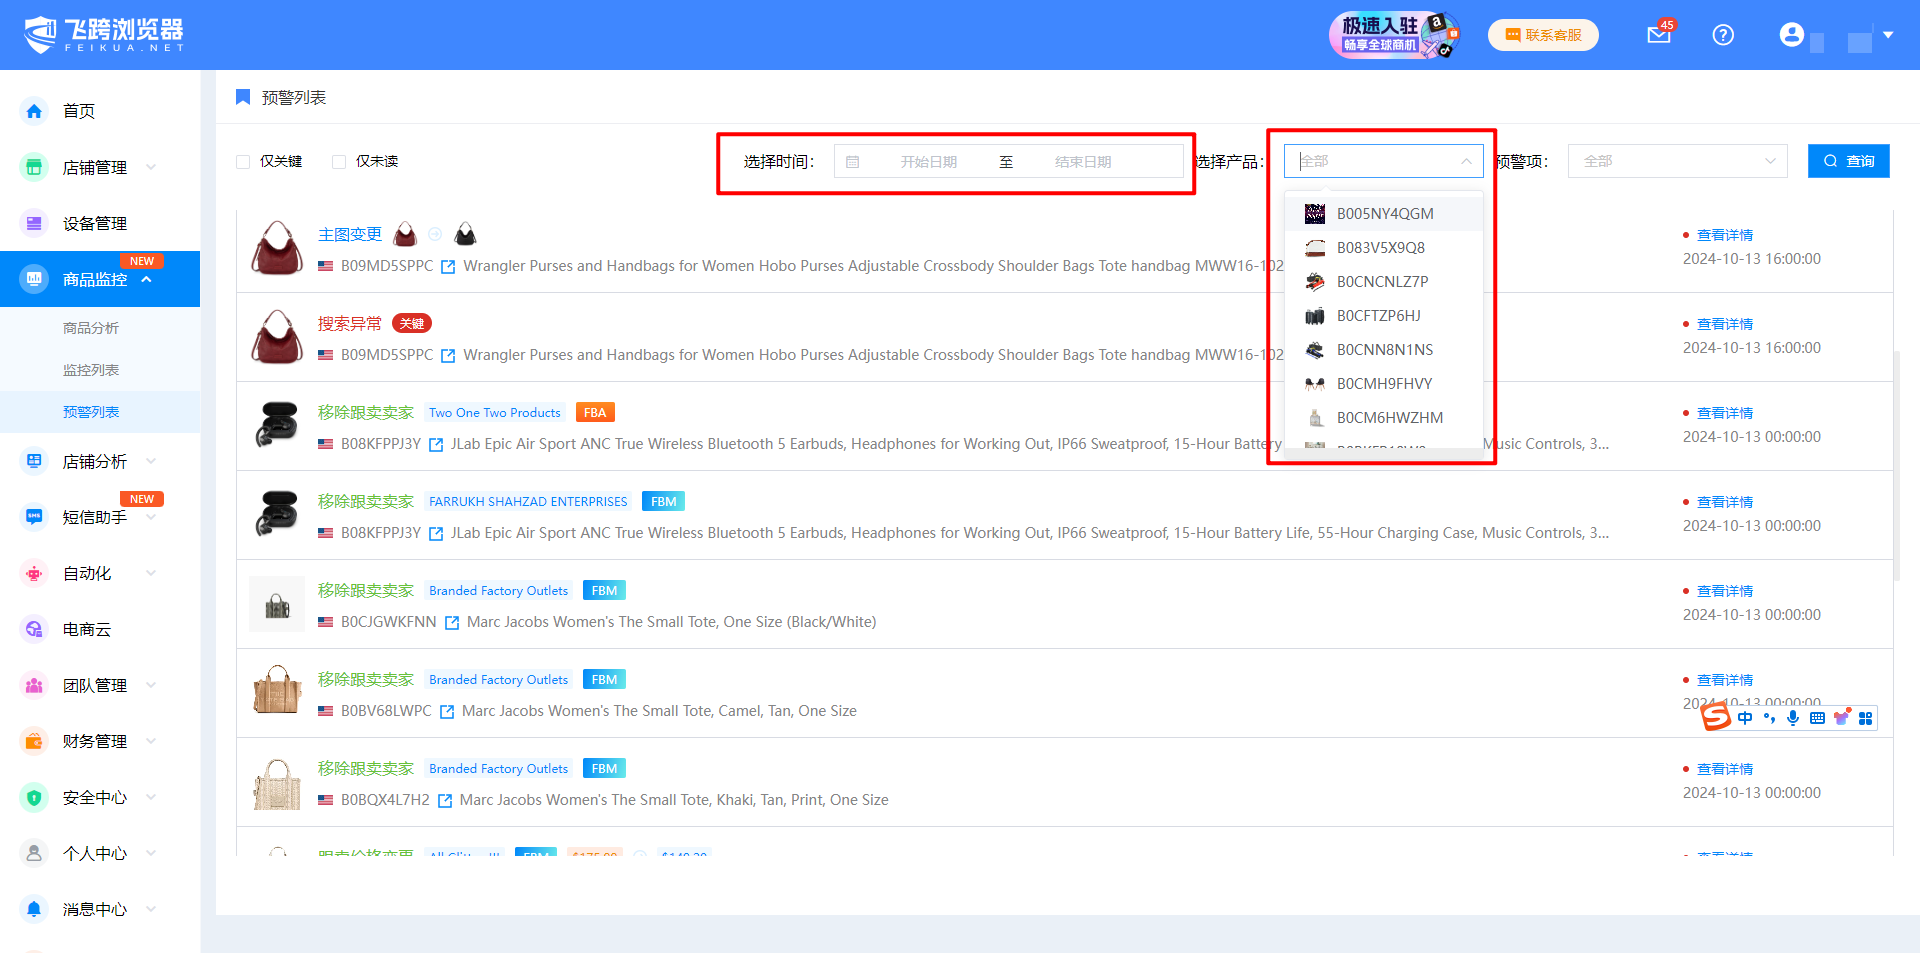Open the 预警项 dropdown
Image resolution: width=1920 pixels, height=953 pixels.
(1677, 161)
